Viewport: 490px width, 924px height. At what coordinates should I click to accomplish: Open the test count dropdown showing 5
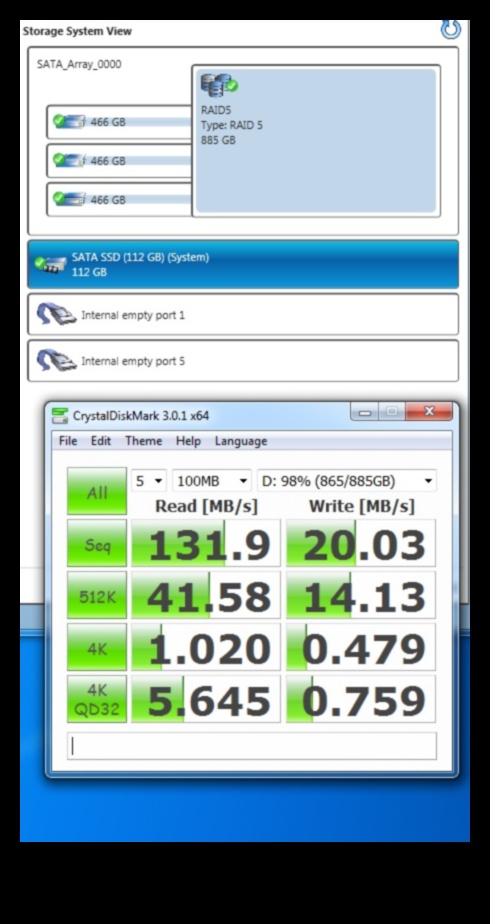click(x=149, y=481)
